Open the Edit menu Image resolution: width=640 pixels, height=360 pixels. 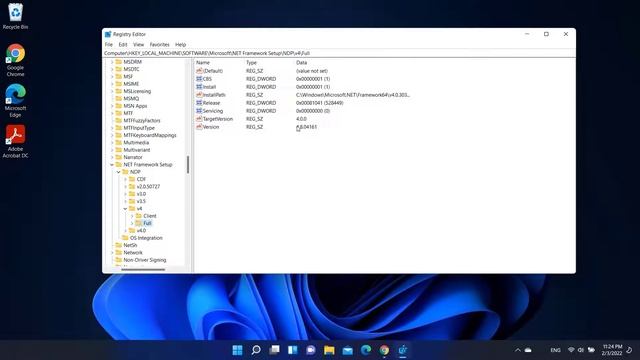(x=123, y=44)
